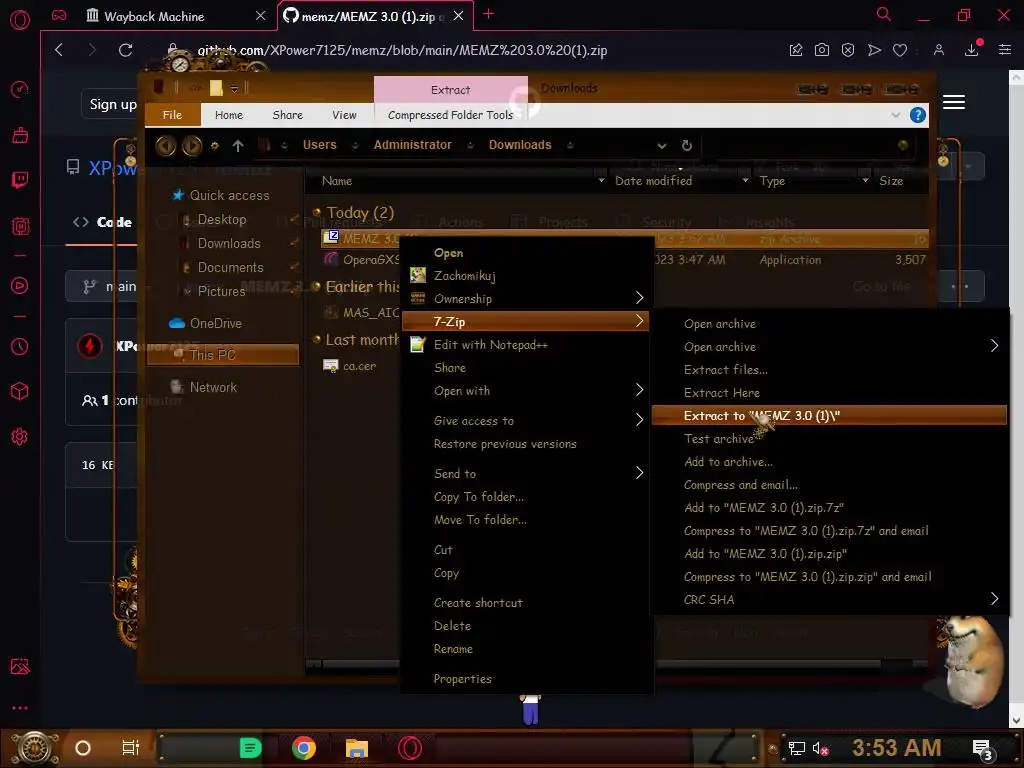Screen dimensions: 1024x768
Task: Open the Opera easy setup menu icon
Action: click(1005, 50)
